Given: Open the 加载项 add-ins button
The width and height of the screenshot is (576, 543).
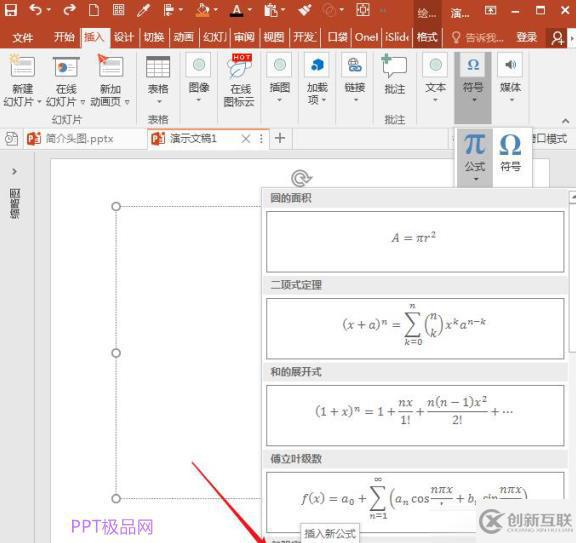Looking at the screenshot, I should pyautogui.click(x=317, y=79).
